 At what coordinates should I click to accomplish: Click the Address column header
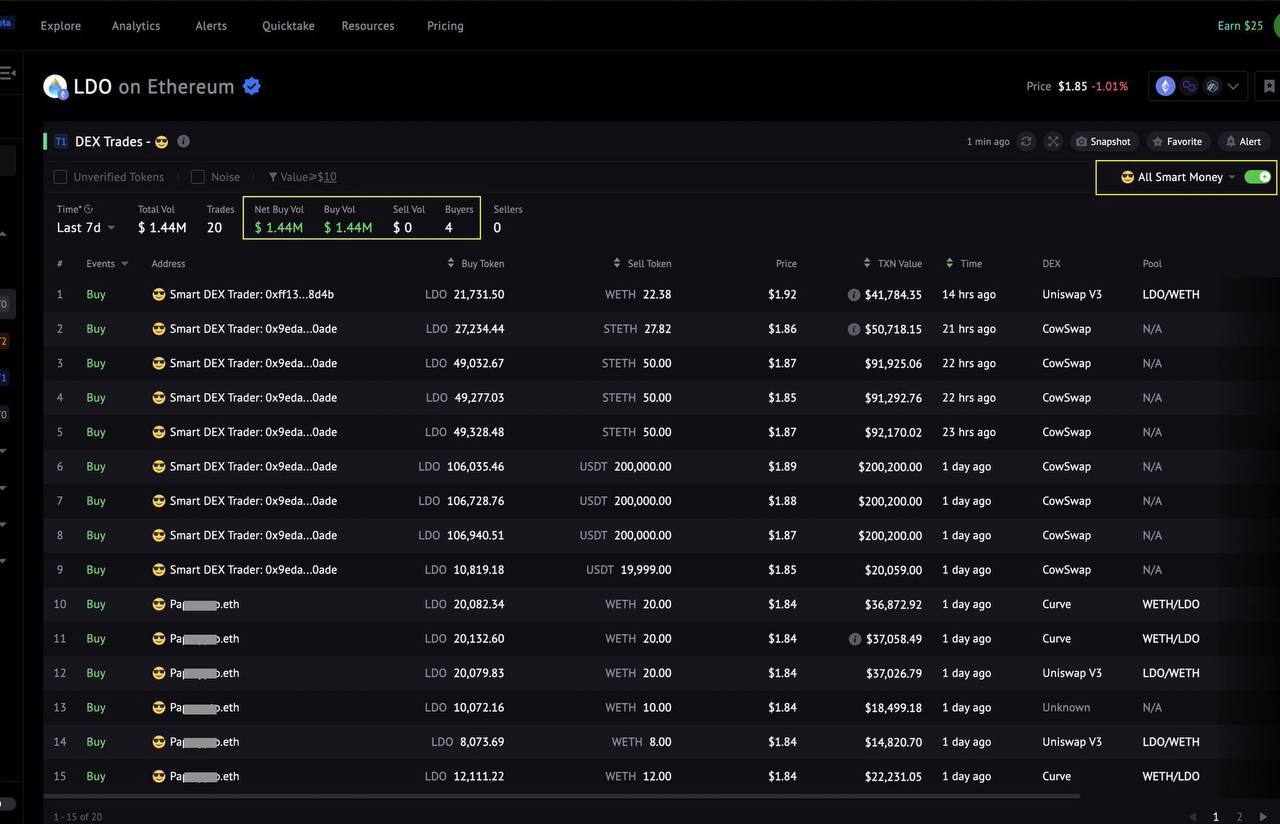[x=168, y=264]
